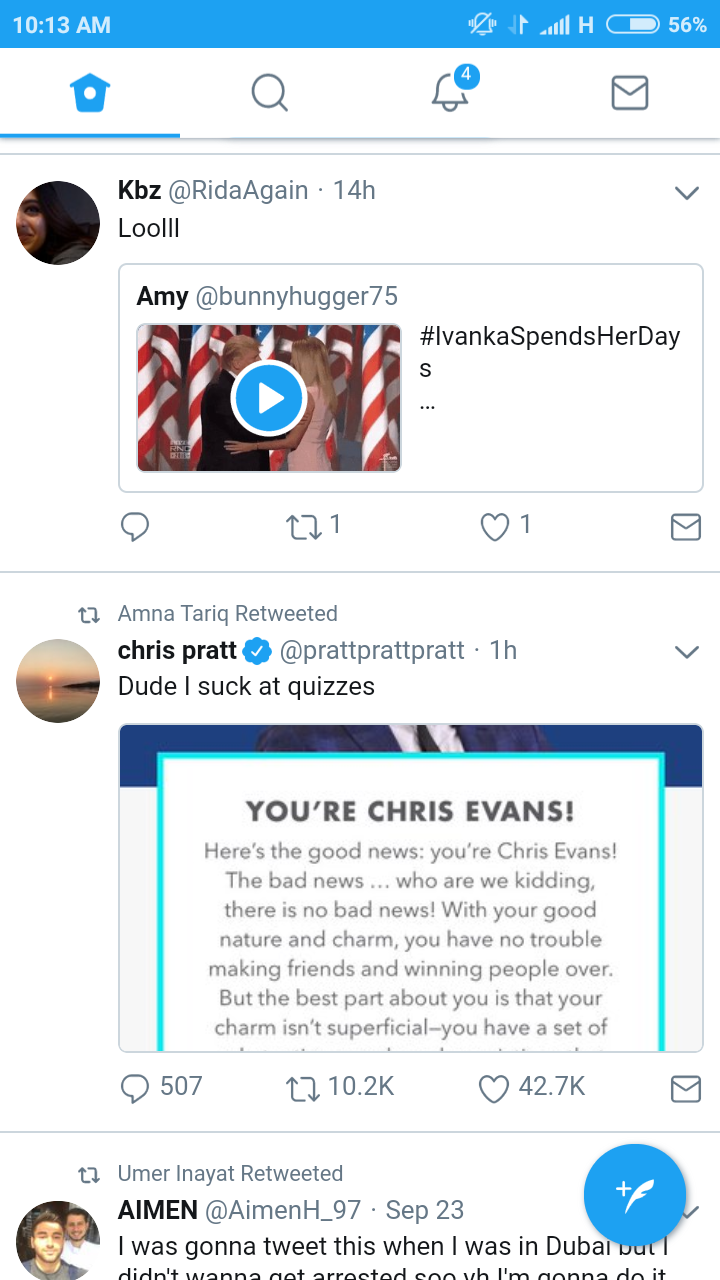Like Kbz's Loolll tweet
Image resolution: width=720 pixels, height=1280 pixels.
coord(495,526)
